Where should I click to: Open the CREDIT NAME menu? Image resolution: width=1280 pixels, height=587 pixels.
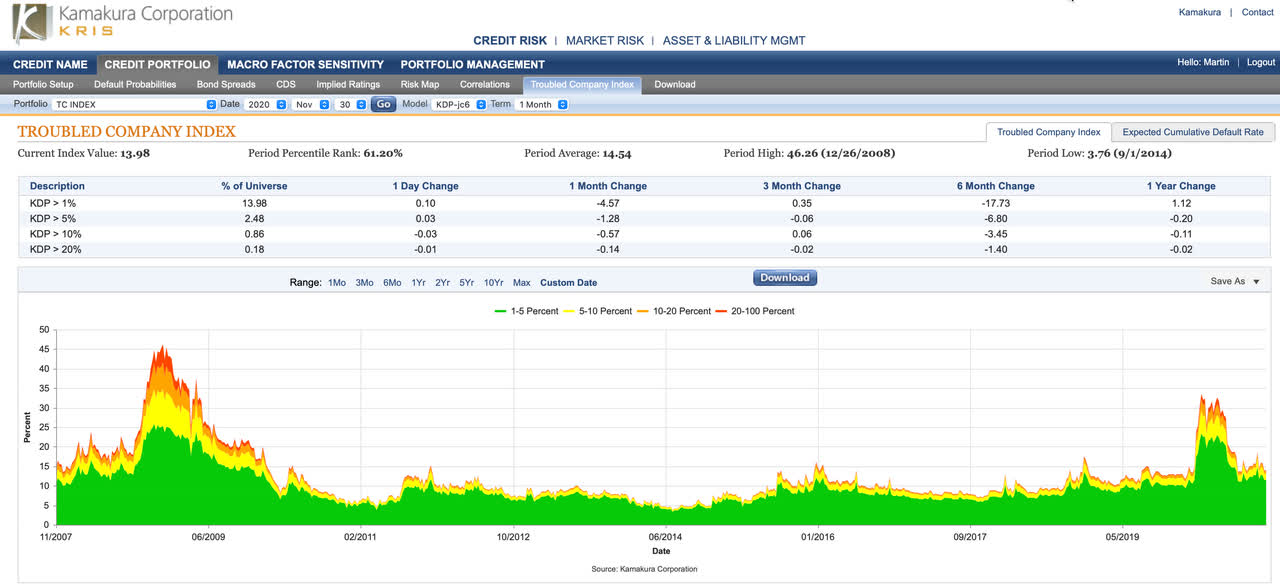pyautogui.click(x=50, y=64)
